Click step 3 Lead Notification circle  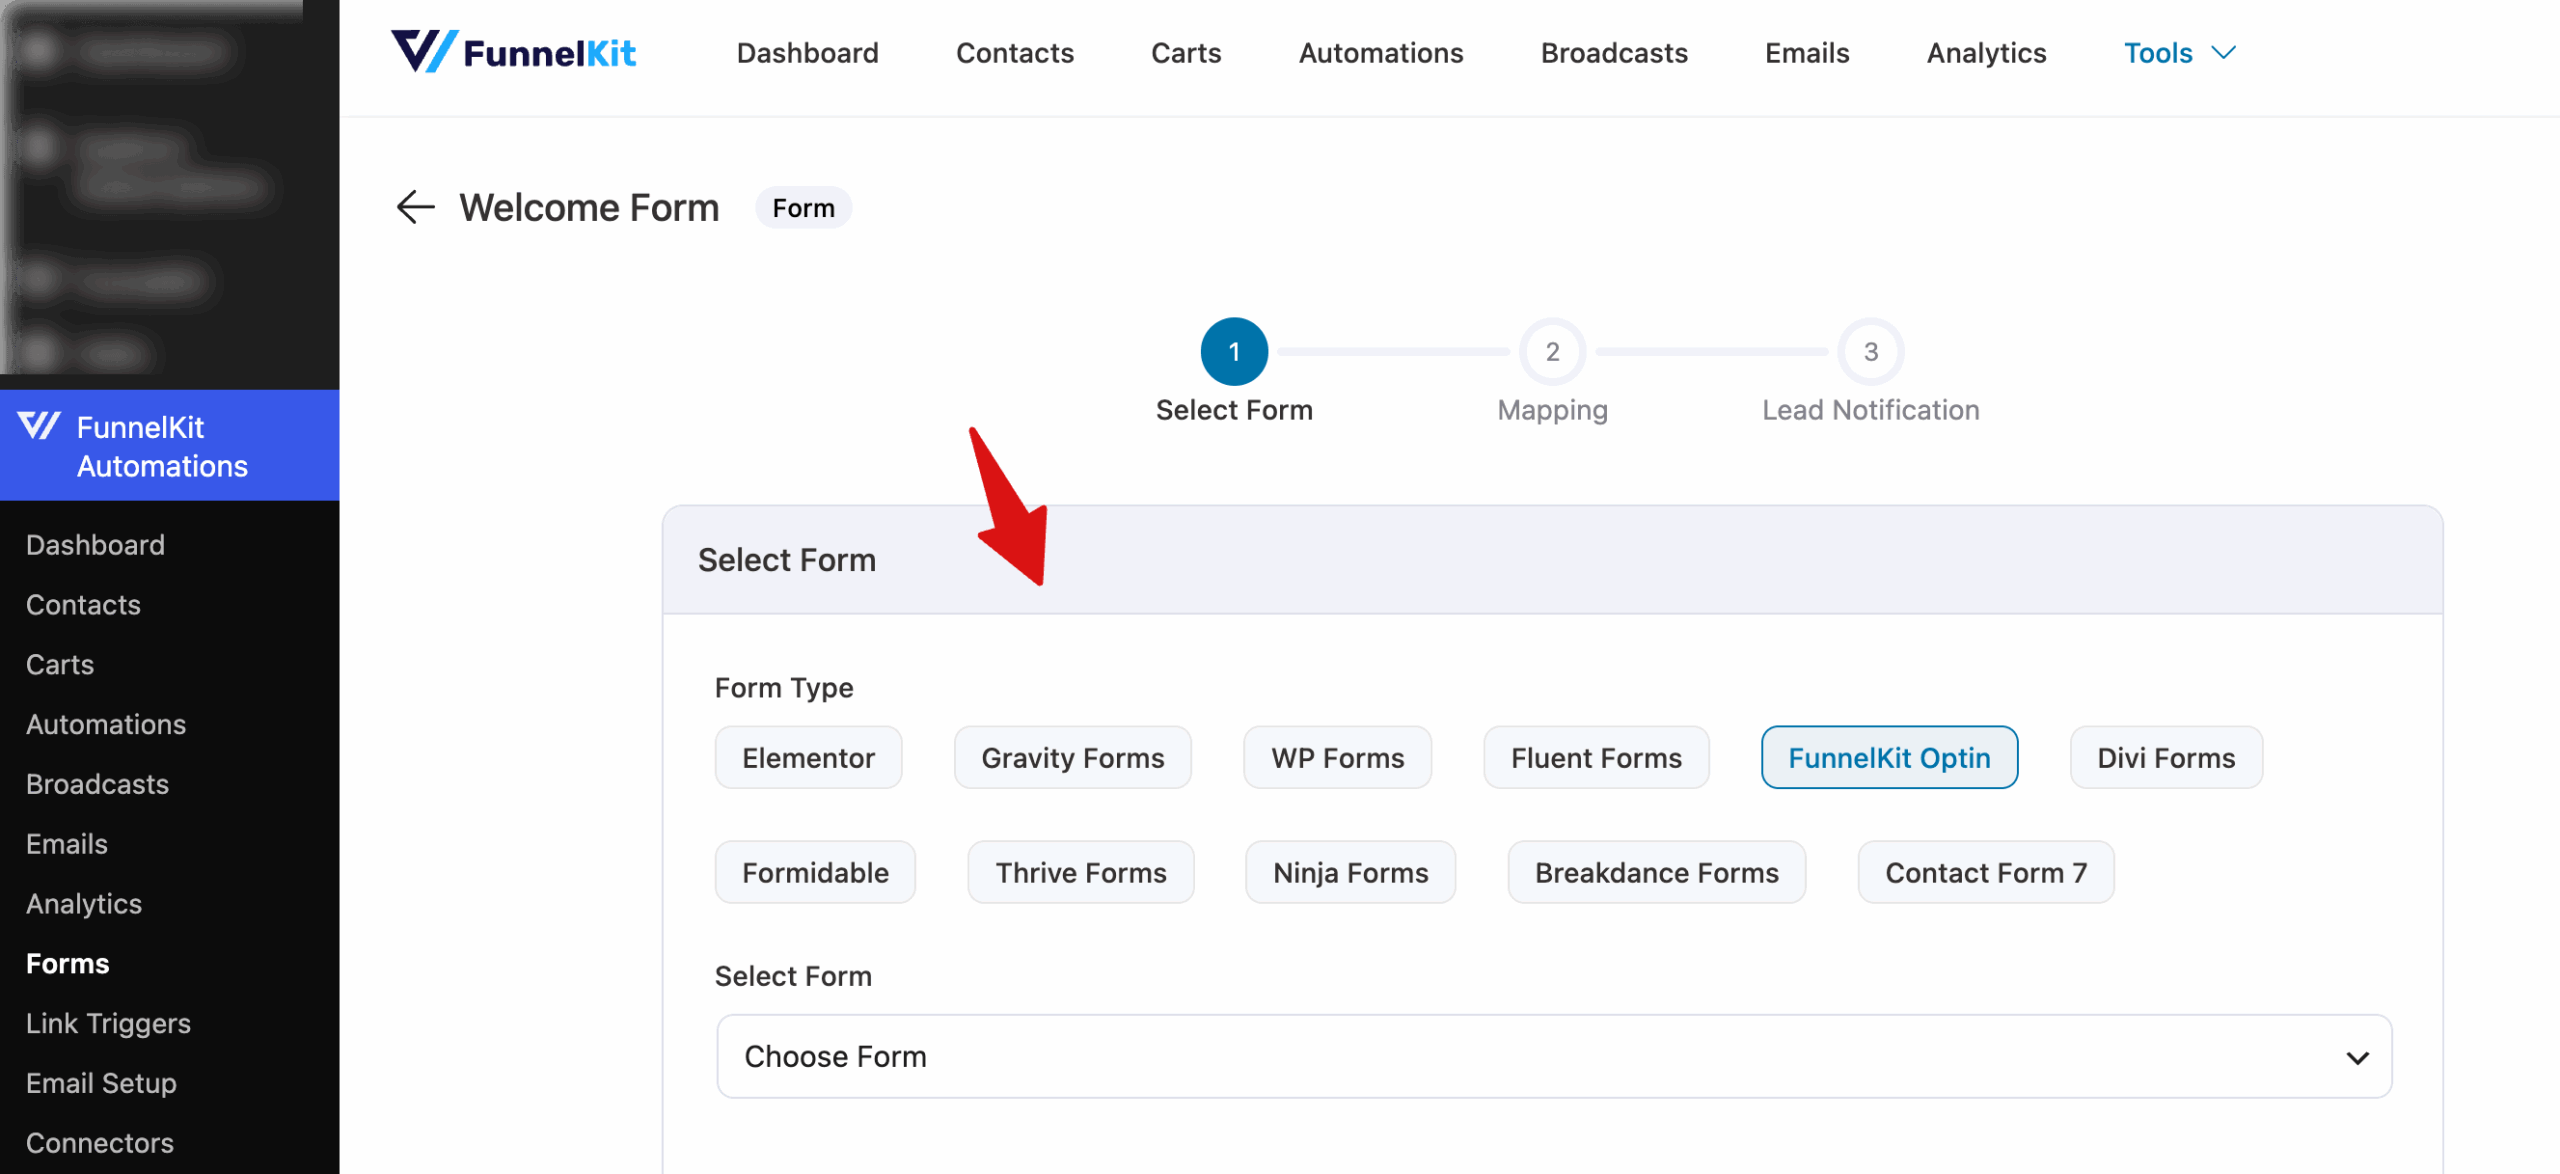[x=1870, y=351]
